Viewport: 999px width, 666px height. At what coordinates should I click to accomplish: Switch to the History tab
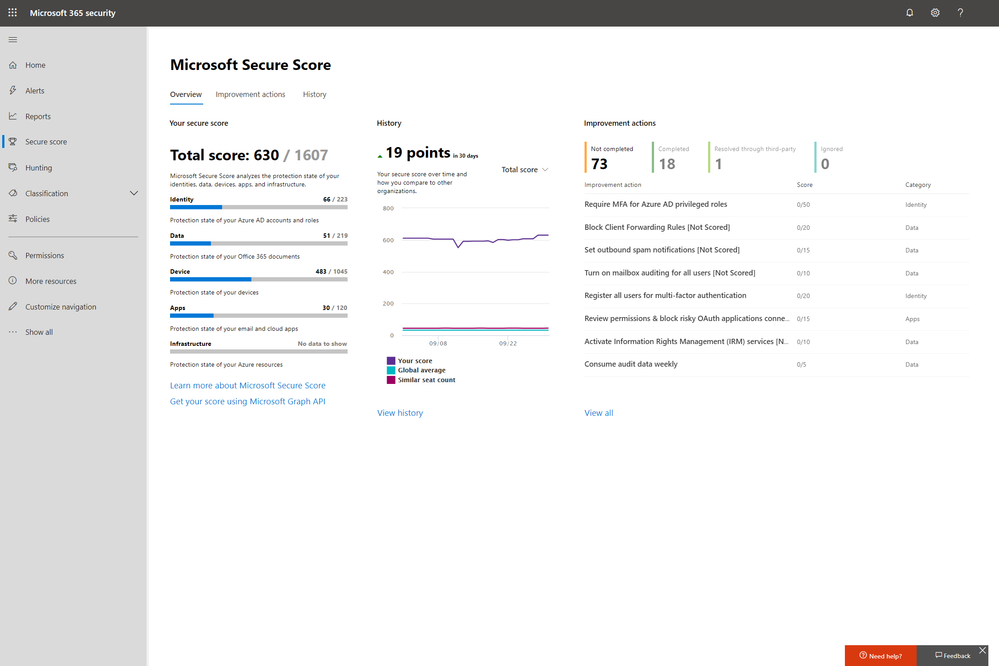pos(314,94)
